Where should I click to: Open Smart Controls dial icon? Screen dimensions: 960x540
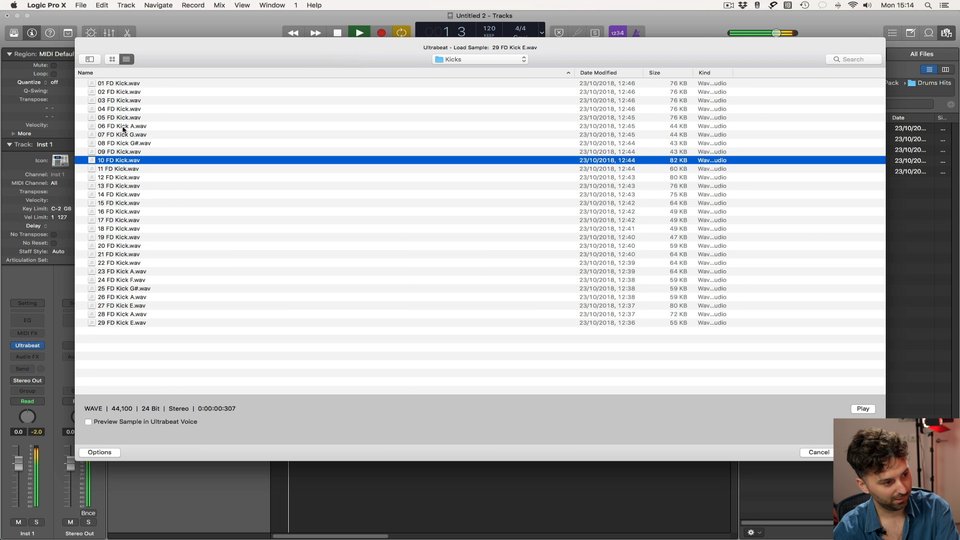pos(91,32)
